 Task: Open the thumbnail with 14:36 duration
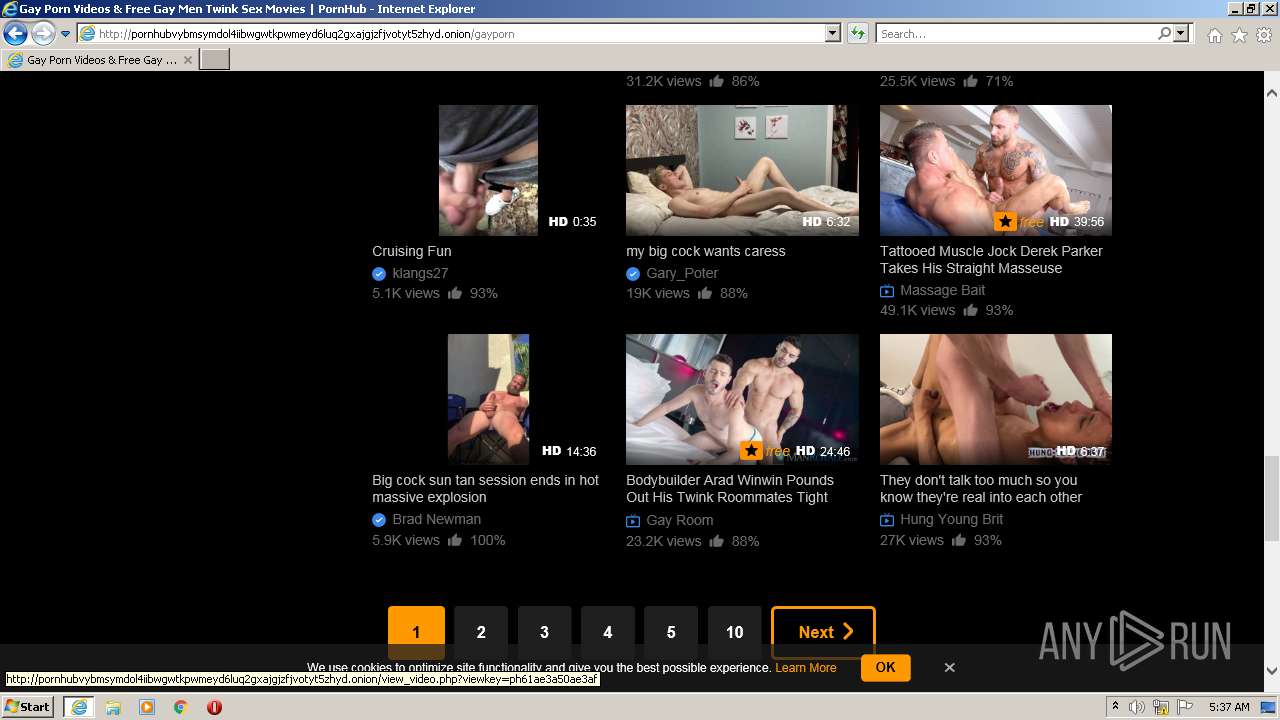(x=488, y=399)
